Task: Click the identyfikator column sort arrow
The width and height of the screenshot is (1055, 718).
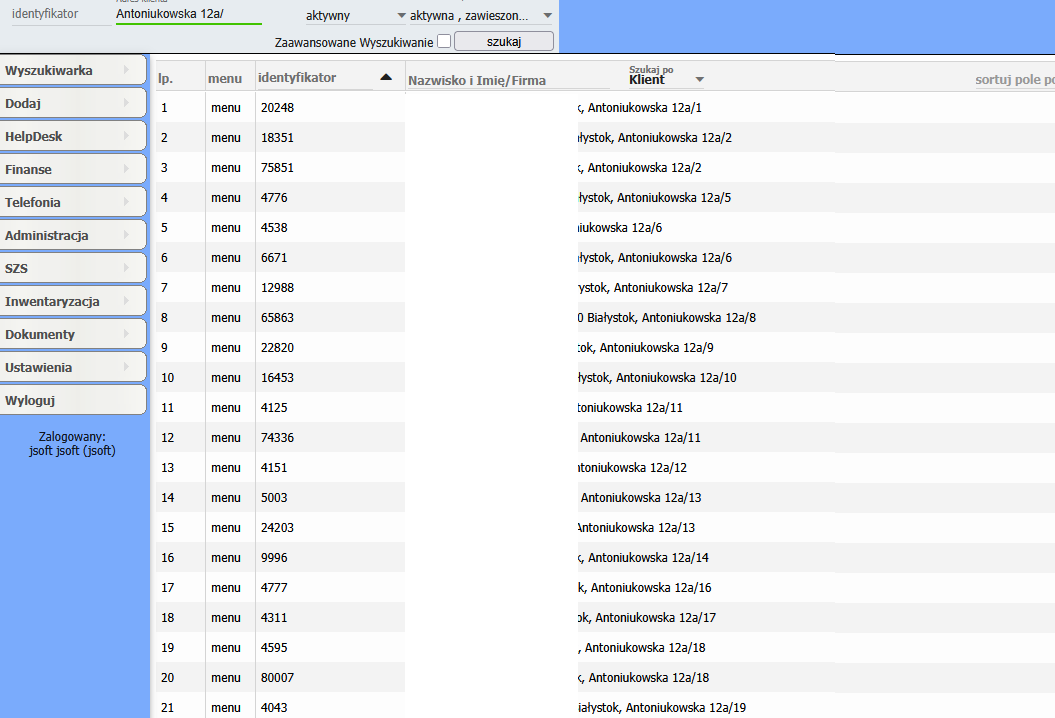Action: click(x=386, y=77)
